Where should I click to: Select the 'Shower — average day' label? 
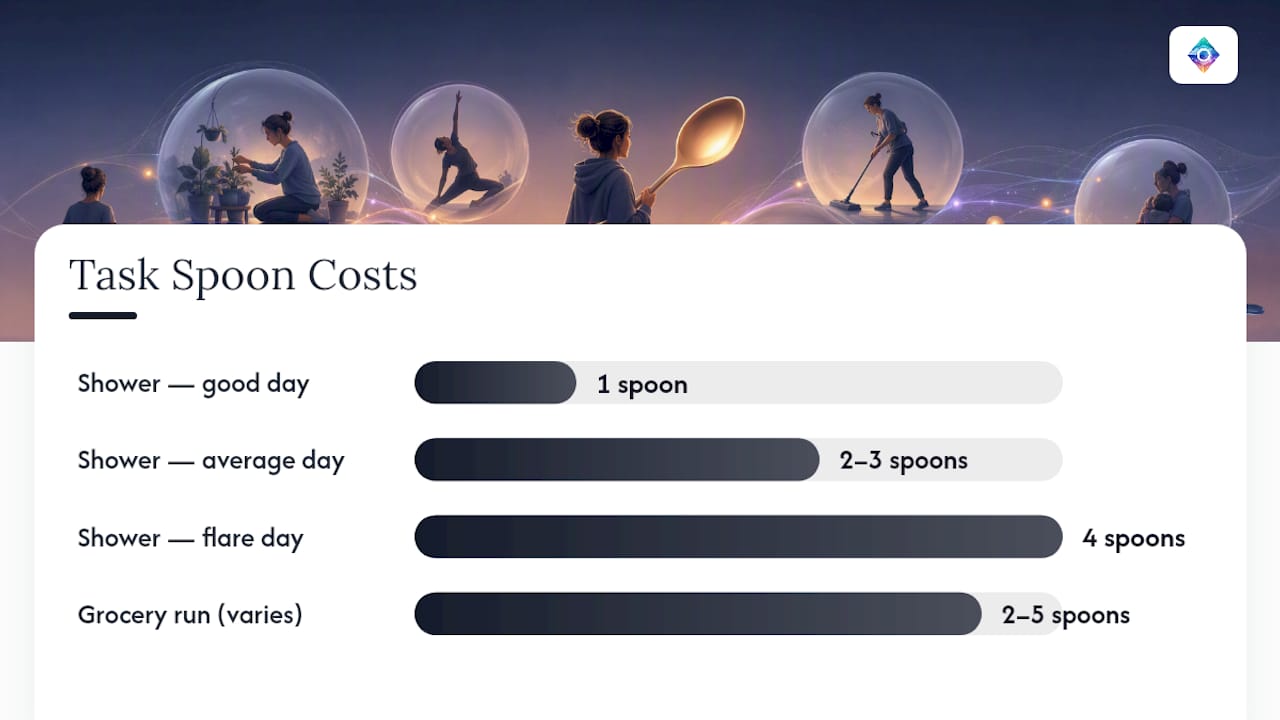click(211, 461)
